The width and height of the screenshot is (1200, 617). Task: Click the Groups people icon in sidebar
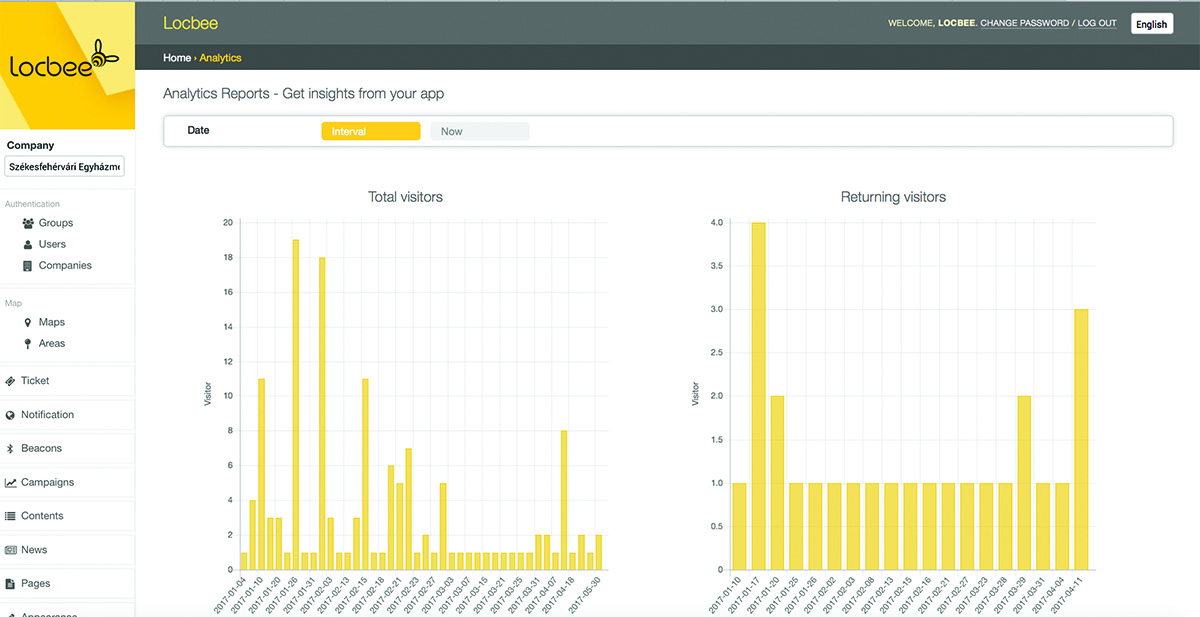[28, 223]
